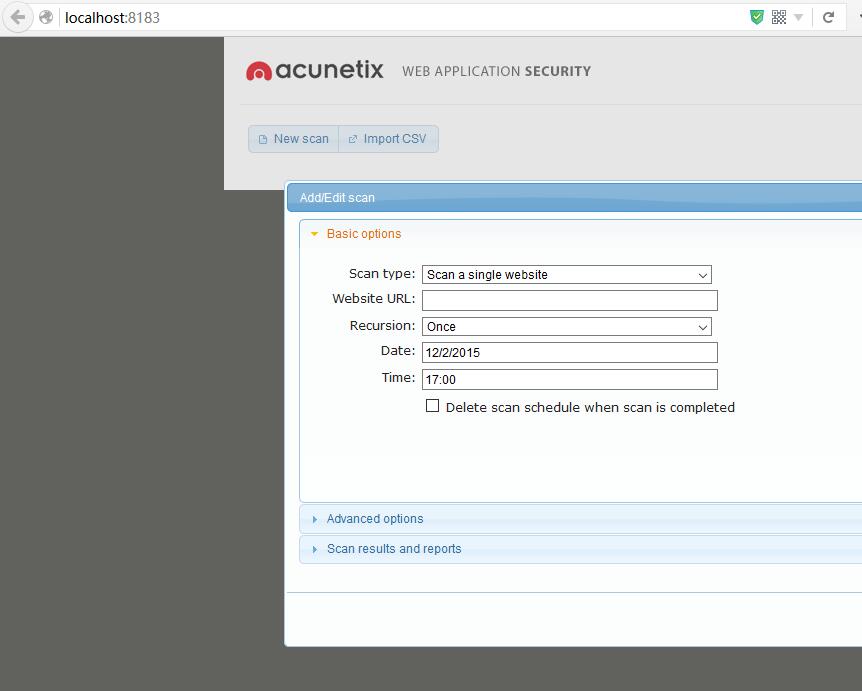Click the green shield icon in address bar
Screen dimensions: 862x691
pos(757,17)
